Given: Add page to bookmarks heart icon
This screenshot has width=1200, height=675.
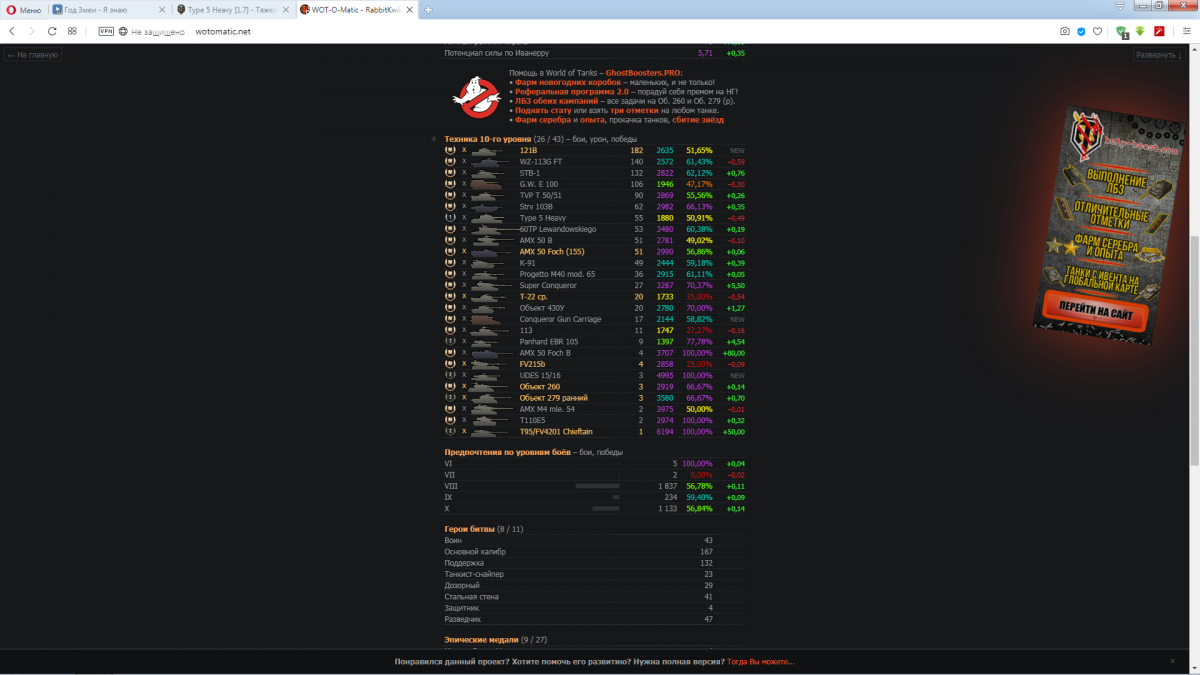Looking at the screenshot, I should point(1097,31).
